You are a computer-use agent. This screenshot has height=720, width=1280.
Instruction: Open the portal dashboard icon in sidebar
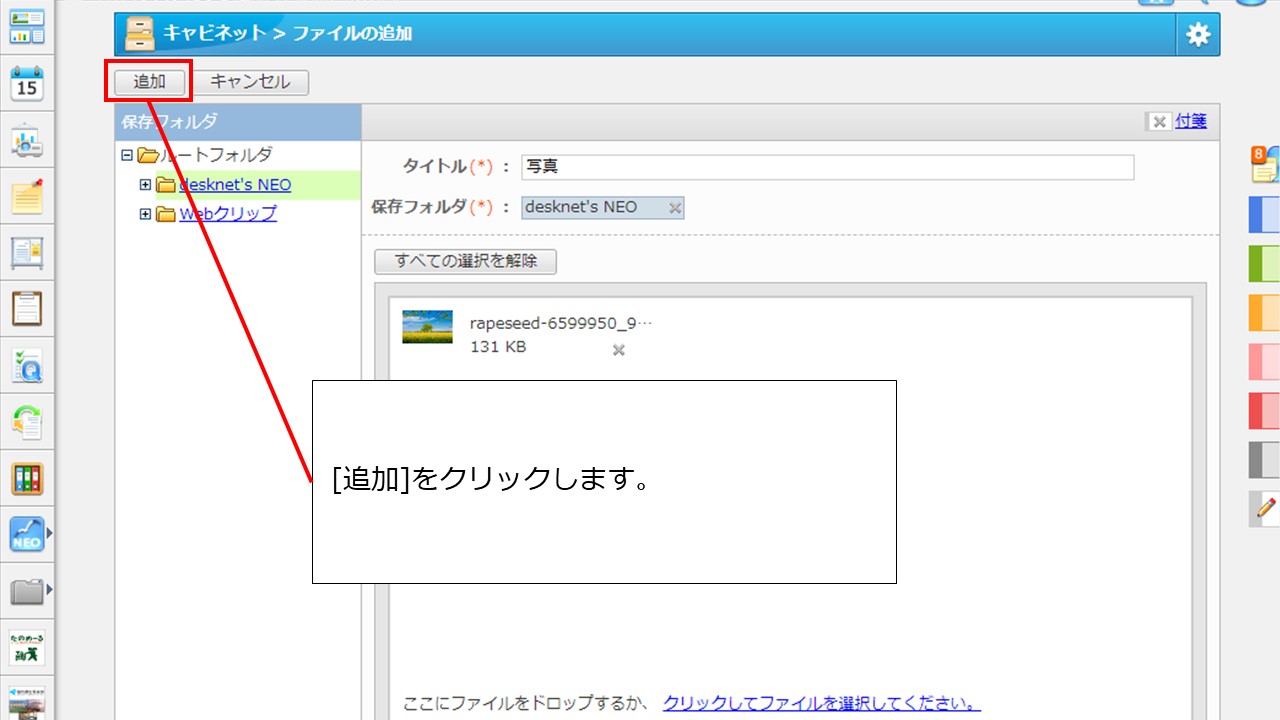[27, 26]
